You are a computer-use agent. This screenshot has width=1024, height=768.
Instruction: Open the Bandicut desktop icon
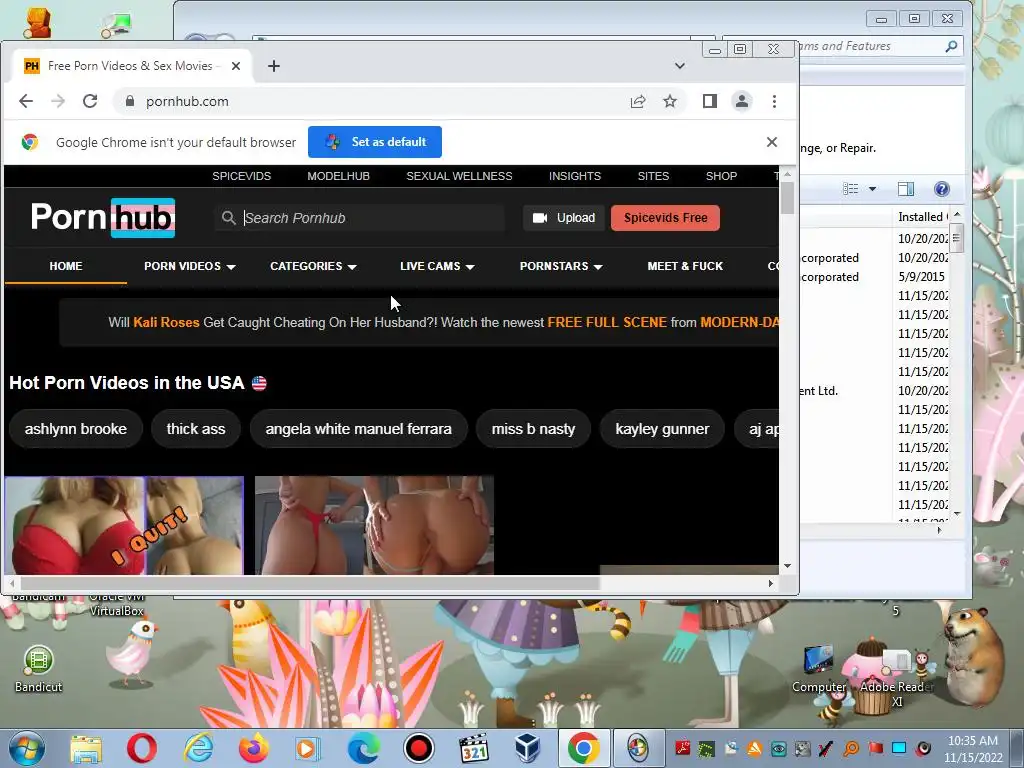click(x=39, y=668)
